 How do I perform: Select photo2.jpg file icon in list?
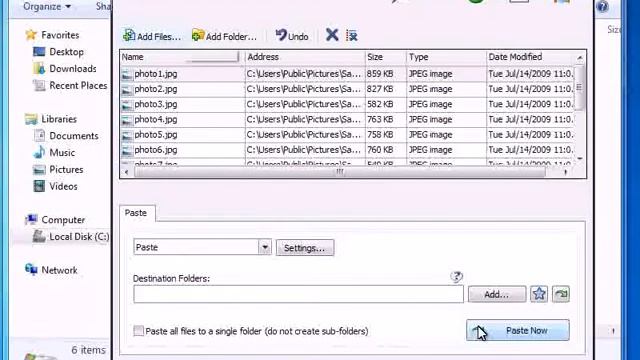pos(127,89)
